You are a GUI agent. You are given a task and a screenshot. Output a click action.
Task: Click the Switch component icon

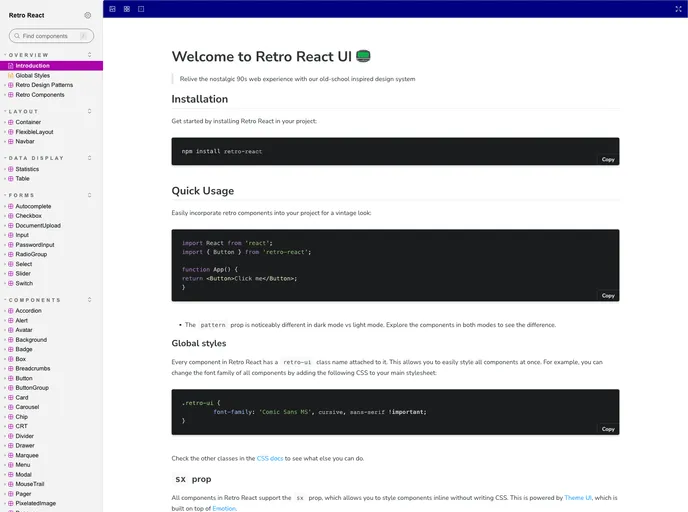[11, 283]
